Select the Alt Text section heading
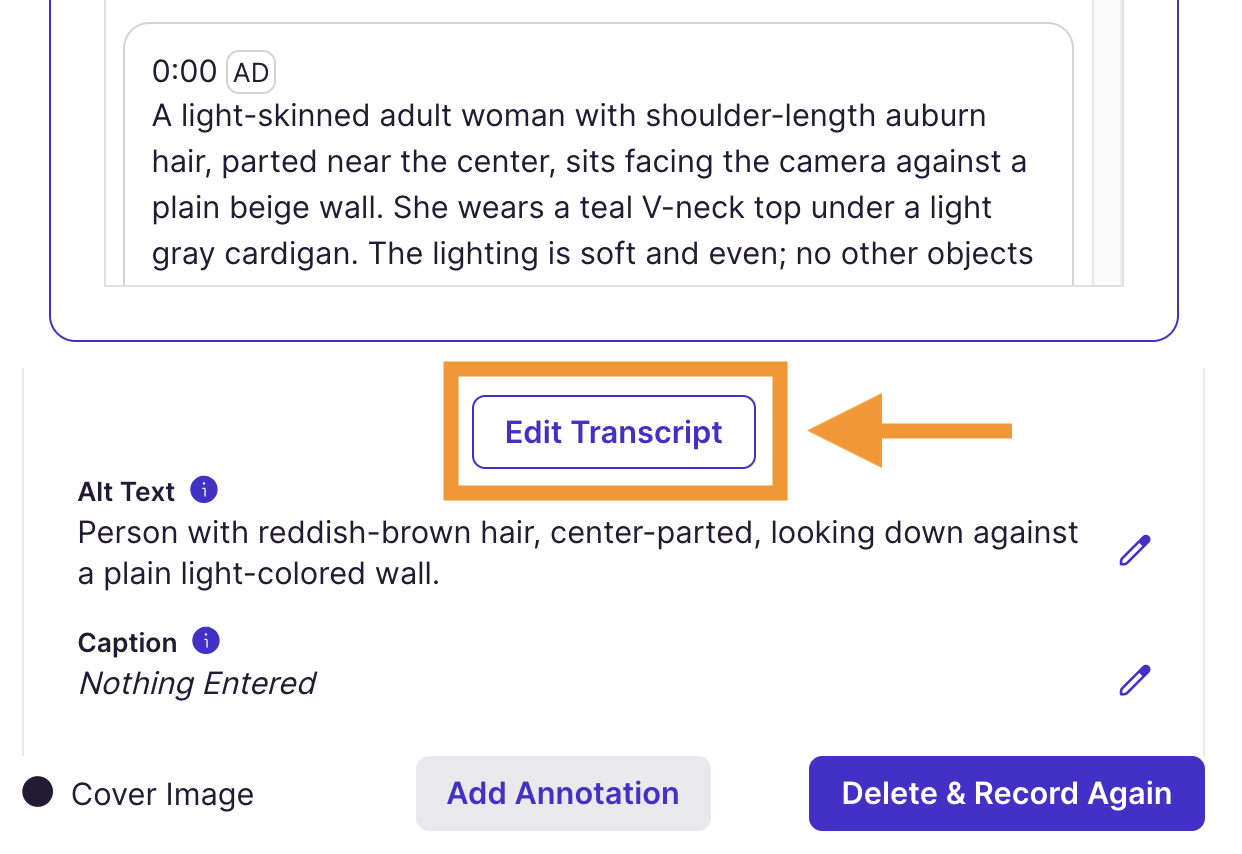This screenshot has width=1242, height=854. click(x=125, y=490)
